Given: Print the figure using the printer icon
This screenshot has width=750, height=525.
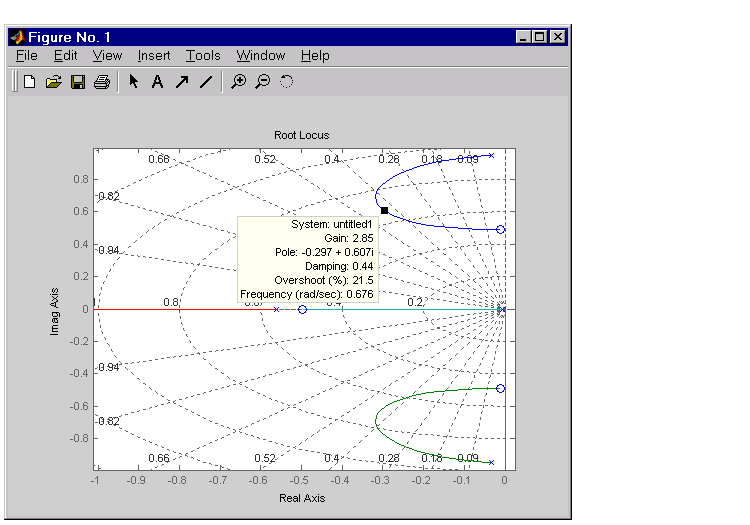Looking at the screenshot, I should click(101, 82).
